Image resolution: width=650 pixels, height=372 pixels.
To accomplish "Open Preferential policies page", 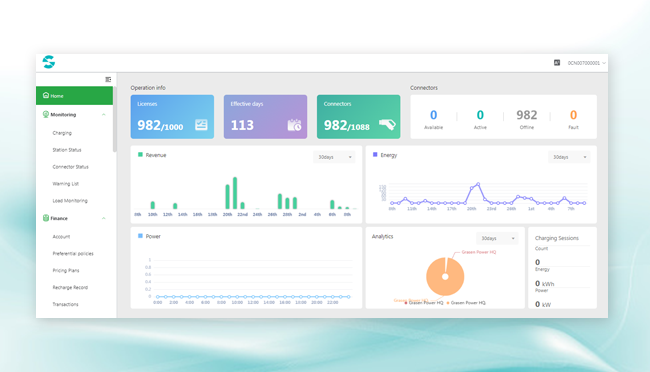I will (73, 253).
